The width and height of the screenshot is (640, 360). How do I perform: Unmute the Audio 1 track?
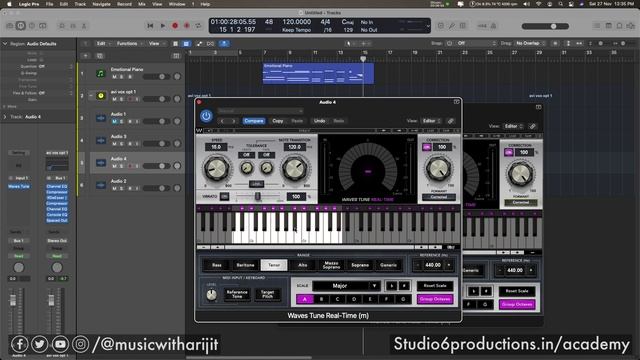pos(114,121)
